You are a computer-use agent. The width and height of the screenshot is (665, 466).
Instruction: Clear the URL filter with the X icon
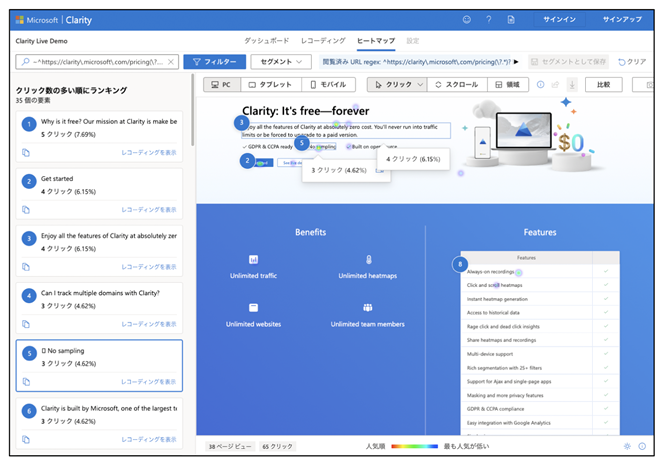tap(170, 62)
